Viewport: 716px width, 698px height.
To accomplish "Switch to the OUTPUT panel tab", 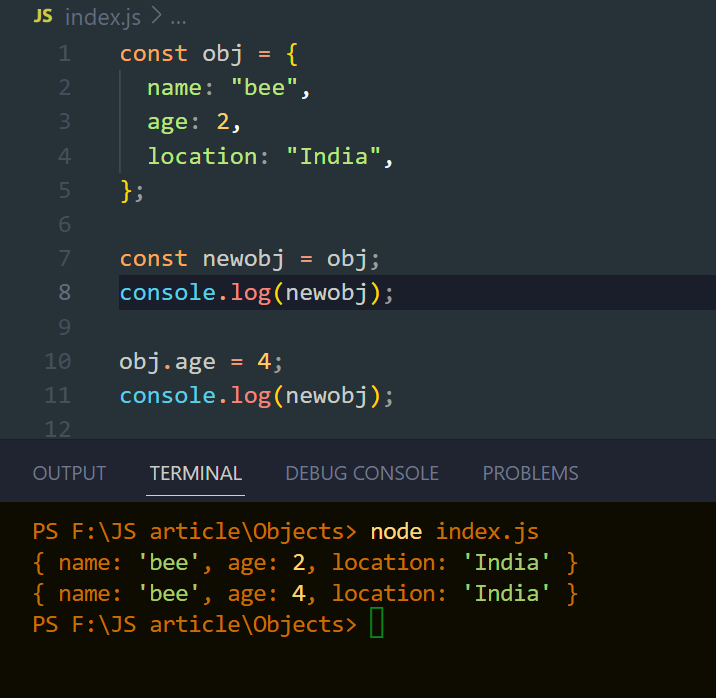I will tap(69, 473).
